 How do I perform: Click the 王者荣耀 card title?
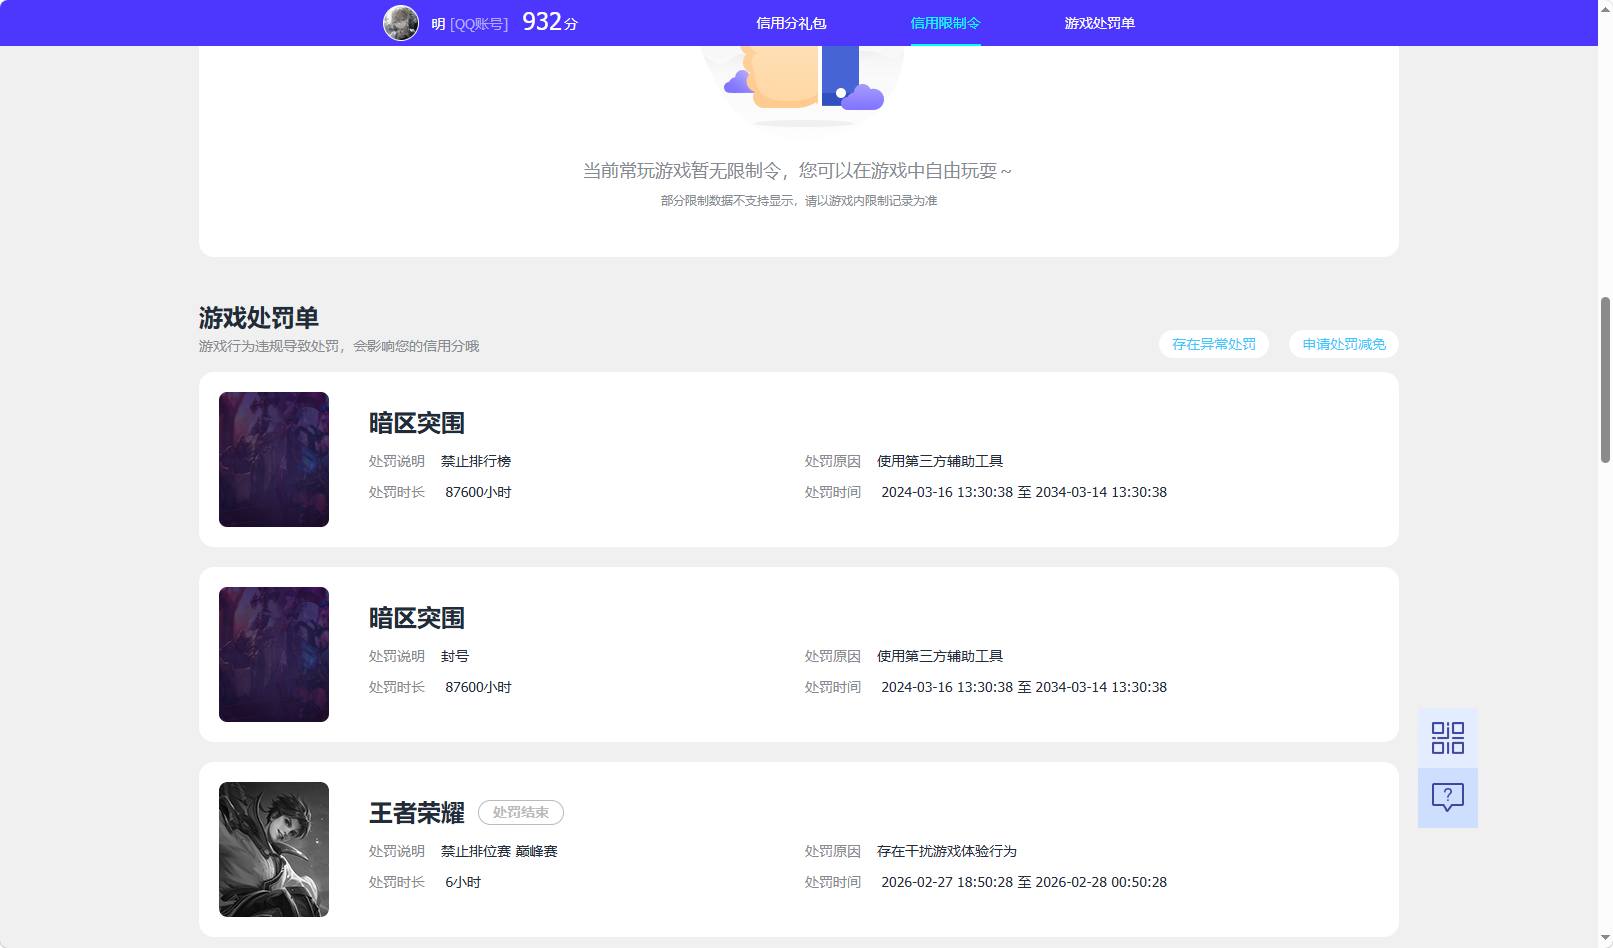pos(416,813)
